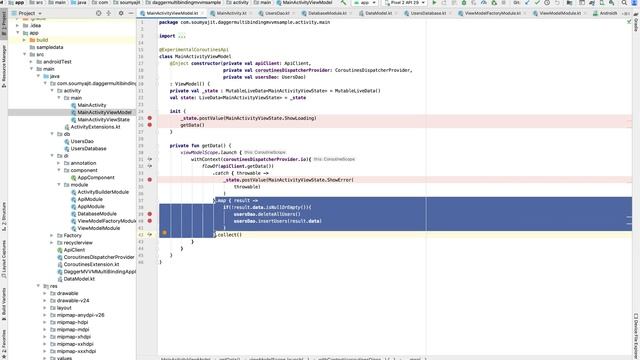Toggle the breakpoint on line 39

[x=150, y=214]
